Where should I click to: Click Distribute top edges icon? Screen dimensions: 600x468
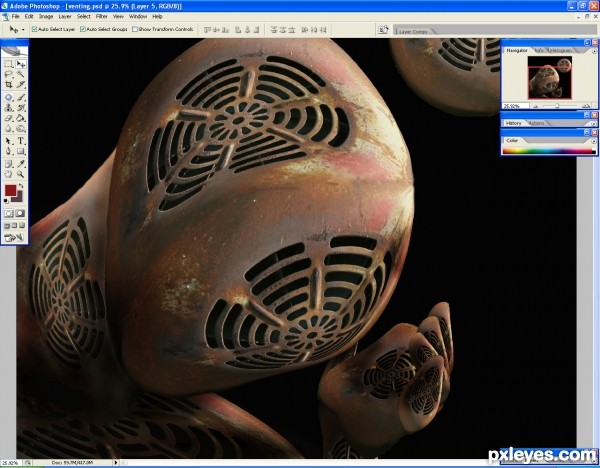tap(274, 29)
